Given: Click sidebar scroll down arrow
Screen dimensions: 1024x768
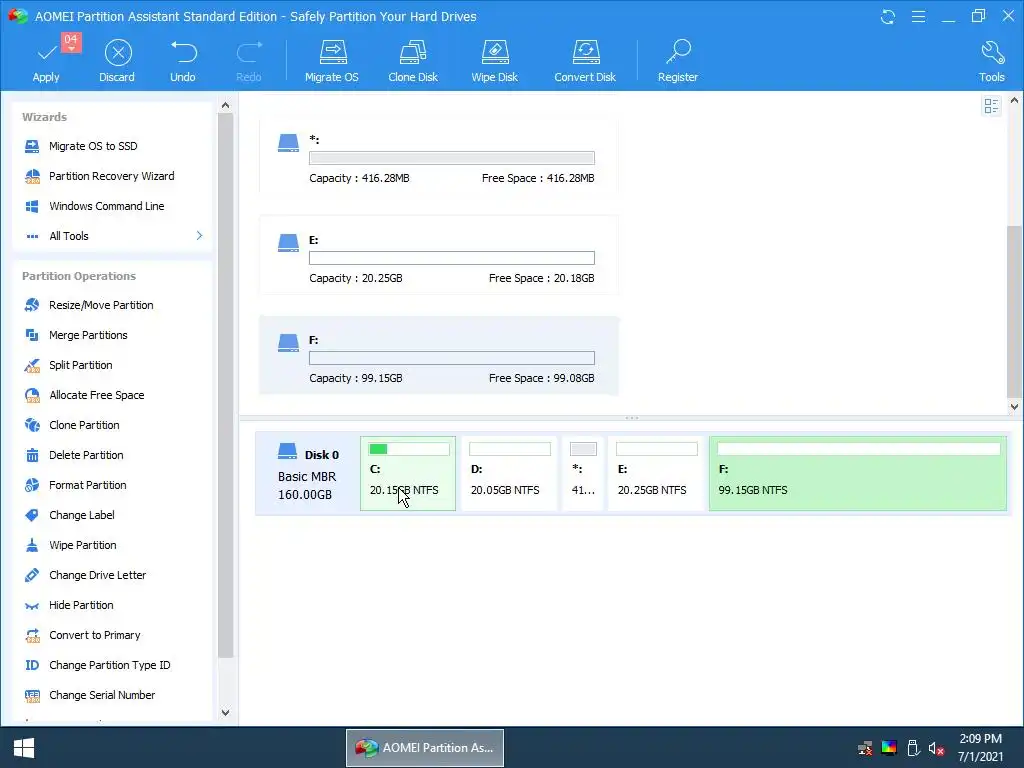Looking at the screenshot, I should [x=225, y=712].
